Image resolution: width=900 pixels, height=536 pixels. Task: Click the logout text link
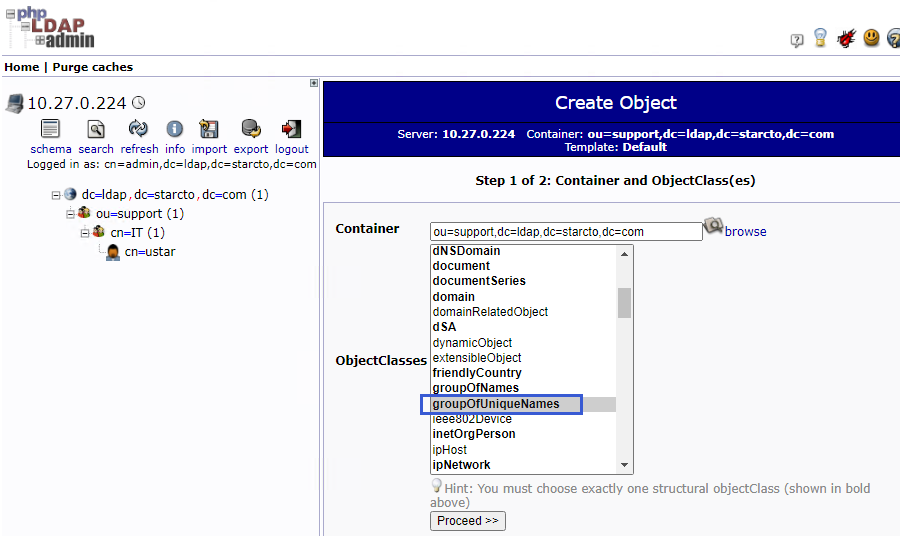coord(292,149)
